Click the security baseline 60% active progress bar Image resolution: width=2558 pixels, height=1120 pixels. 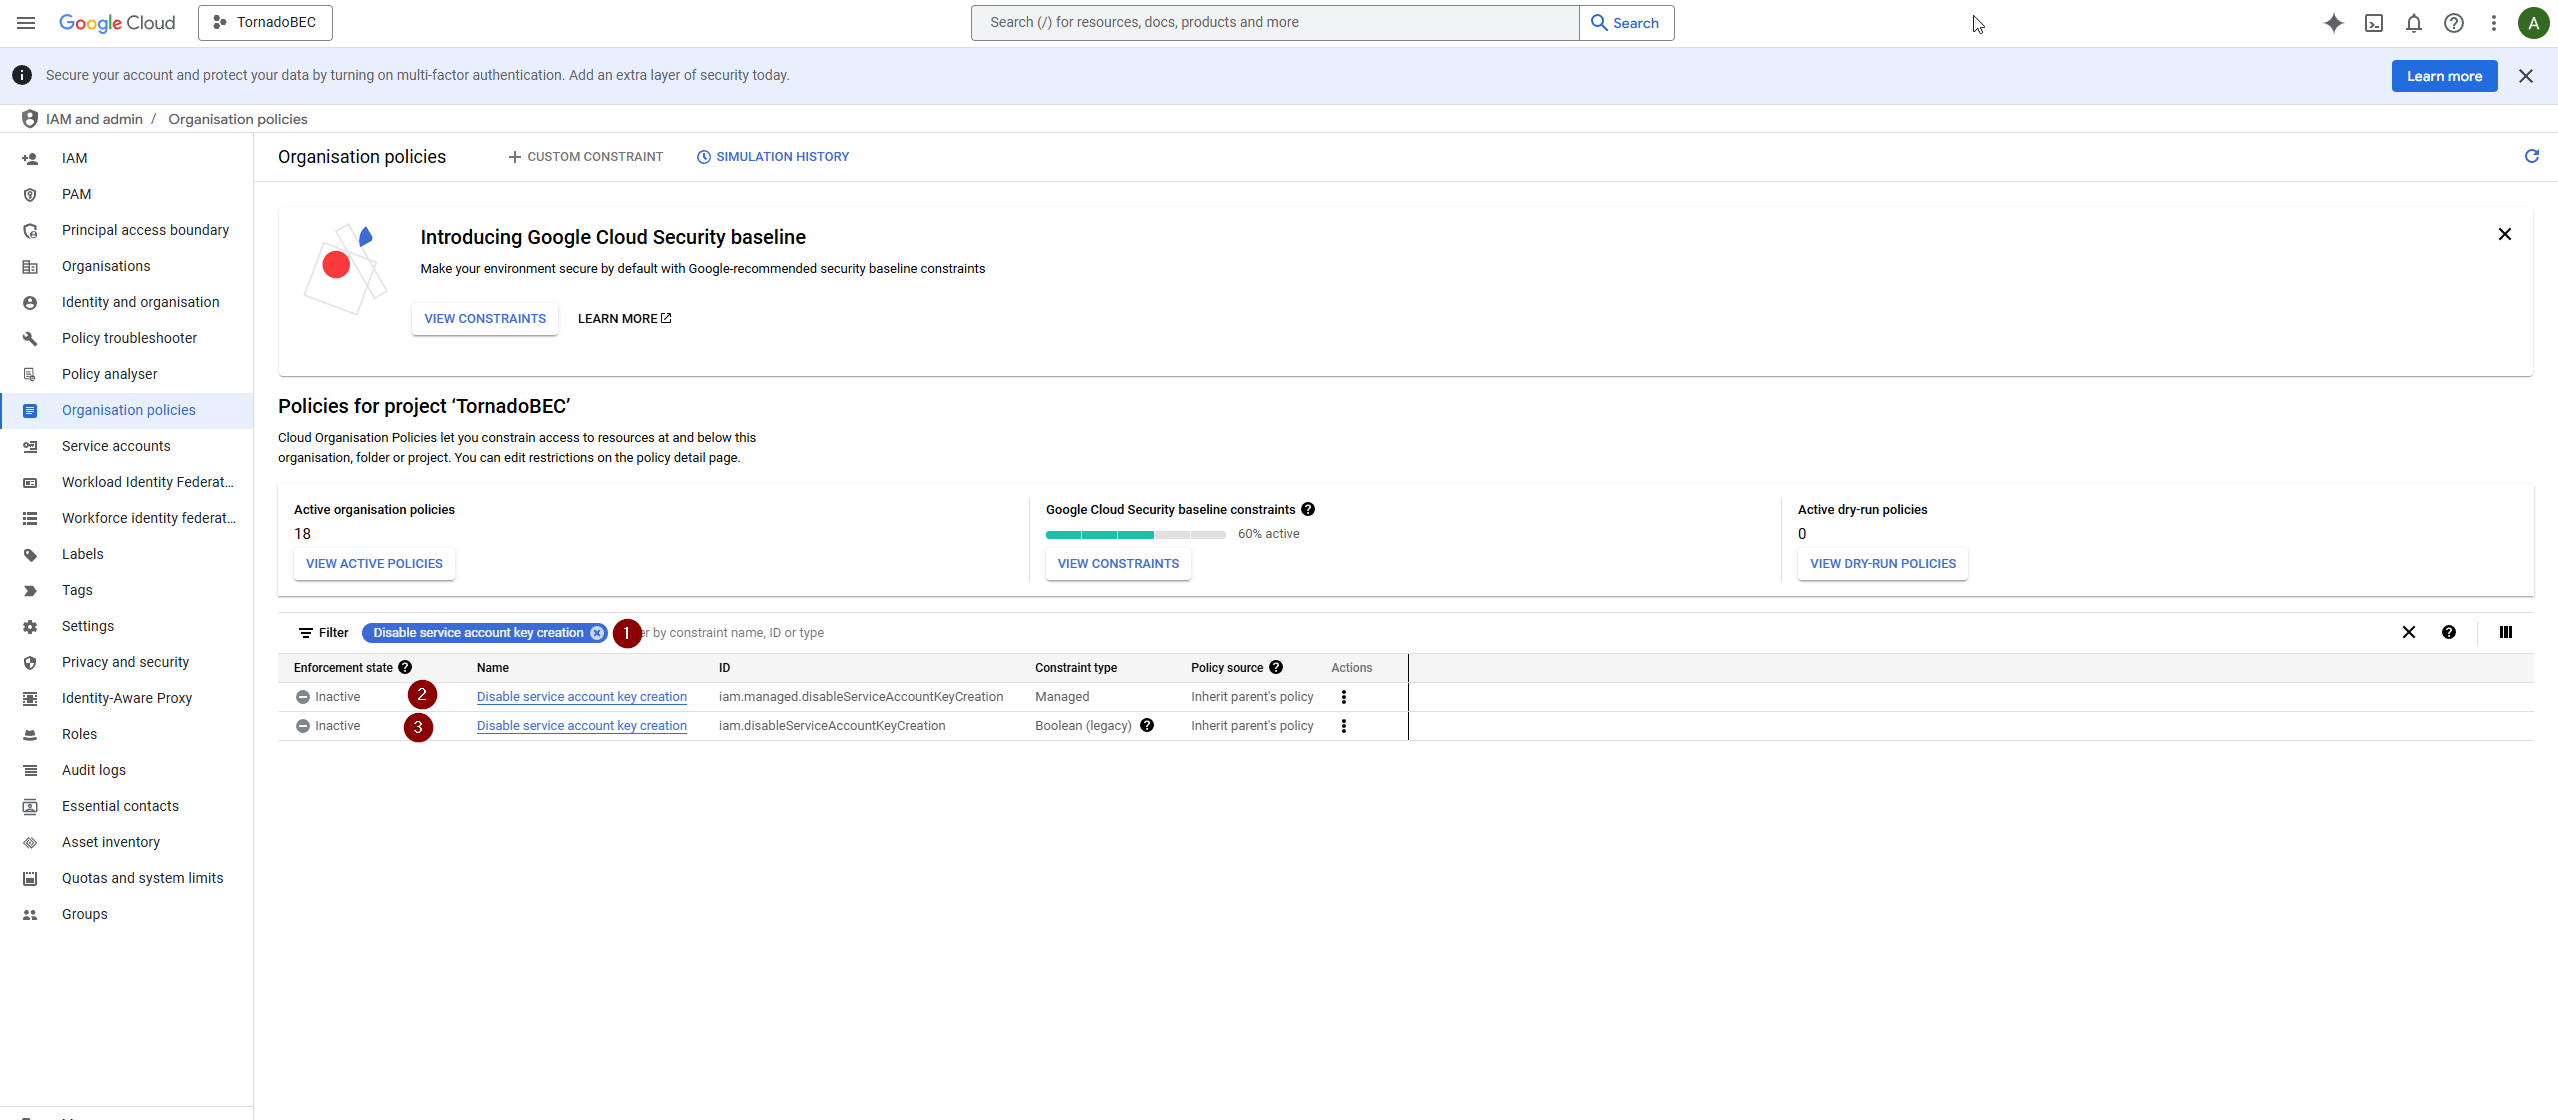(1135, 535)
